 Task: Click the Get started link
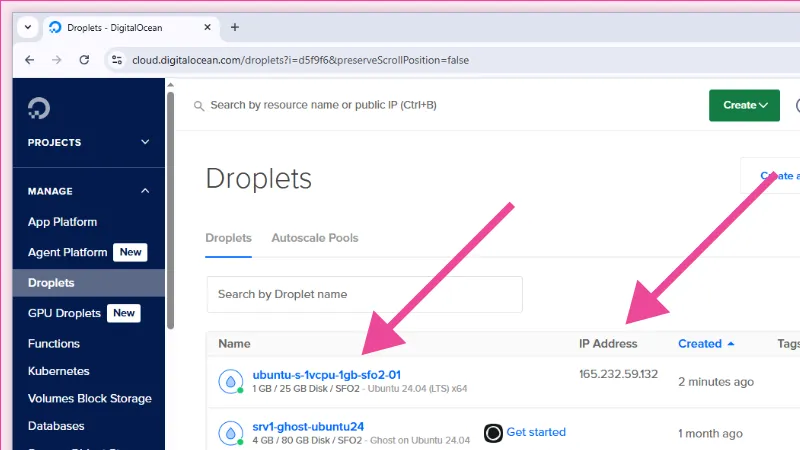coord(536,432)
